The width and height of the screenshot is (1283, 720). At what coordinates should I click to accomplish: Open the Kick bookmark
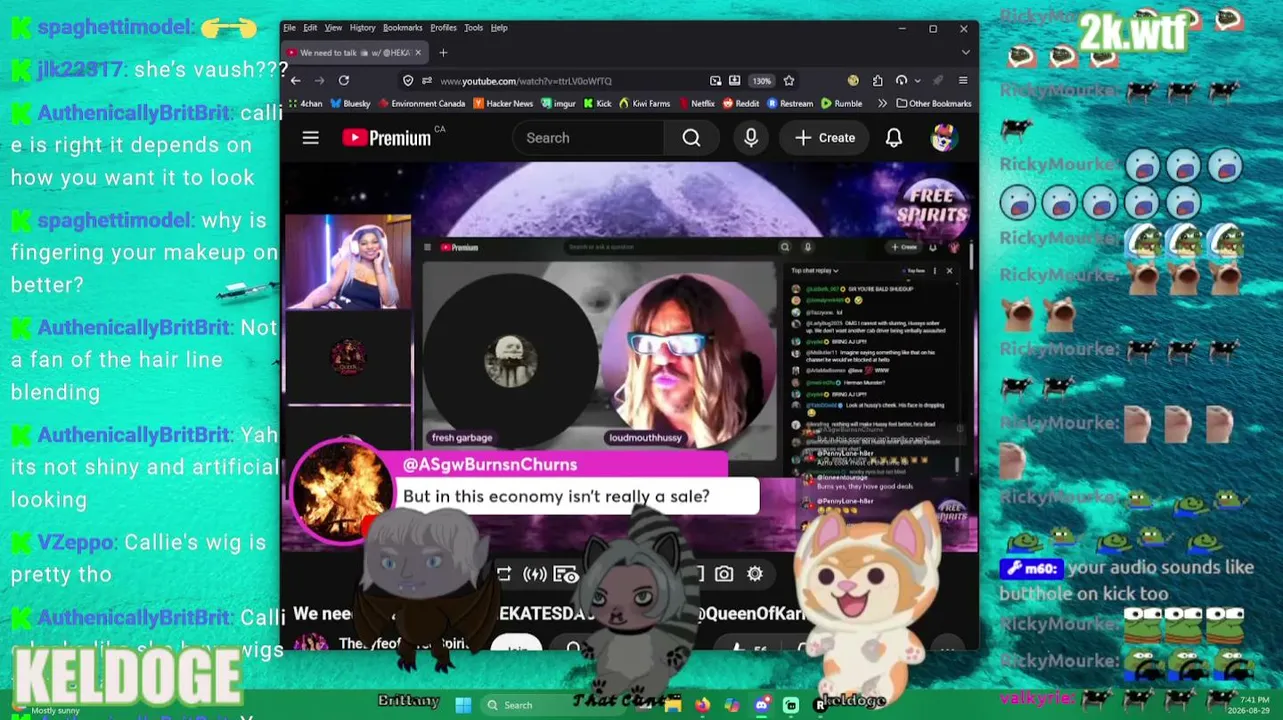(597, 103)
